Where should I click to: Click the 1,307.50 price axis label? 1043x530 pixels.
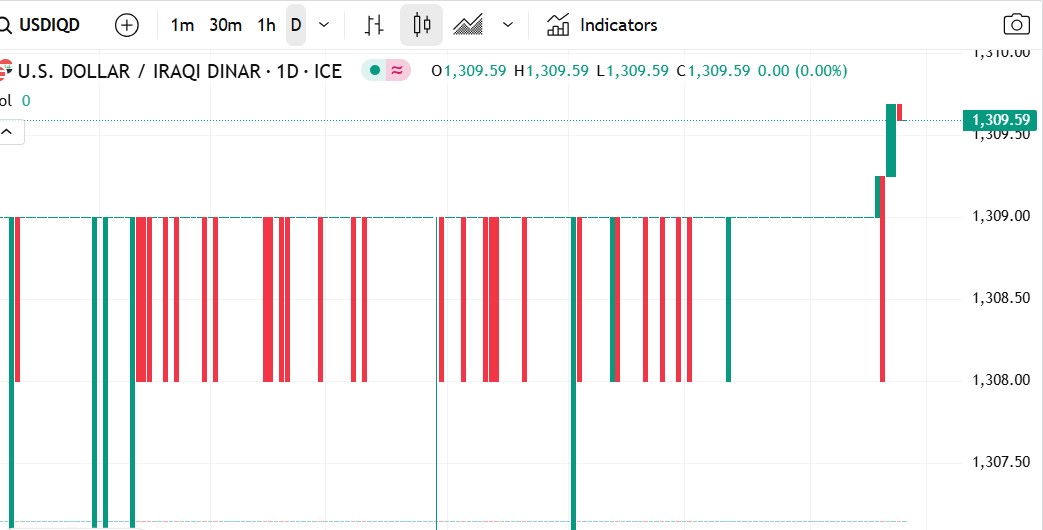tap(1002, 462)
